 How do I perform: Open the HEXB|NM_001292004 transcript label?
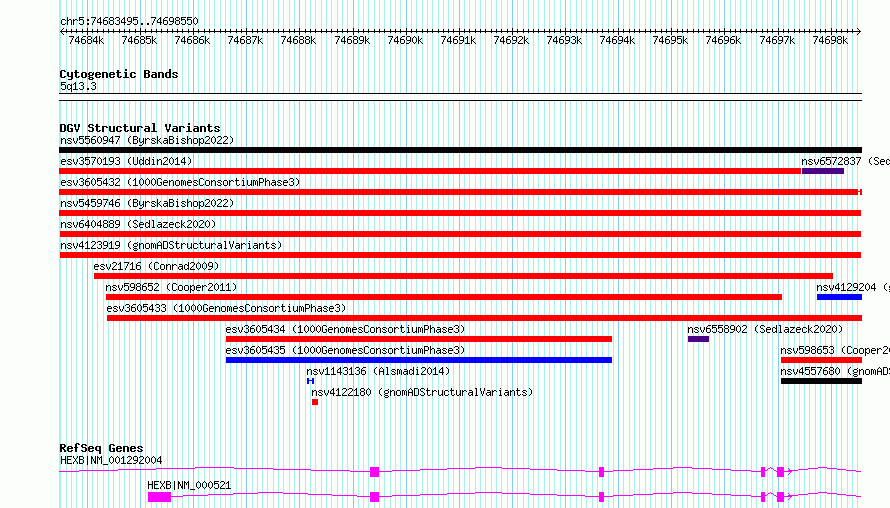point(111,460)
